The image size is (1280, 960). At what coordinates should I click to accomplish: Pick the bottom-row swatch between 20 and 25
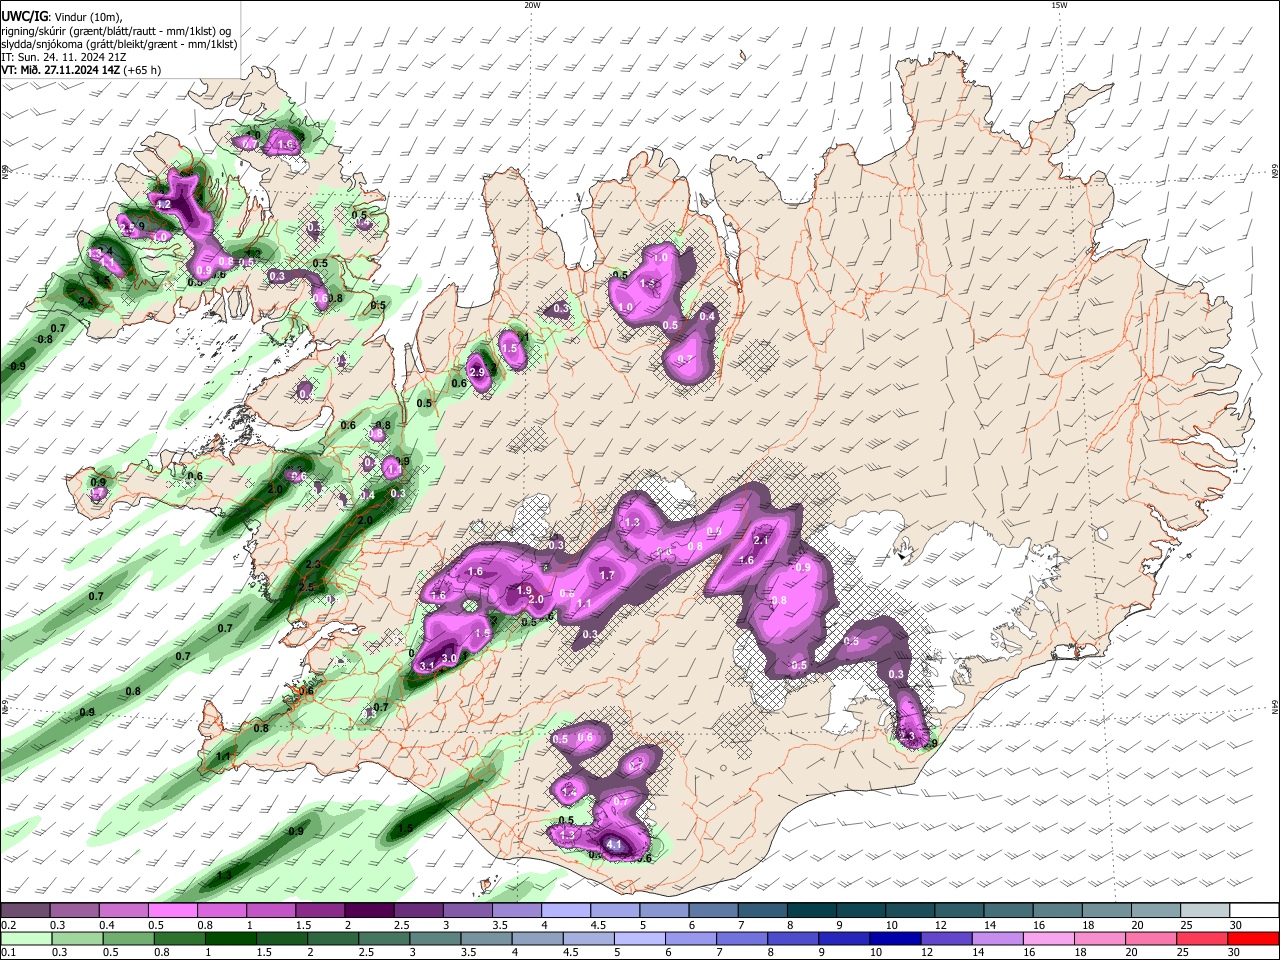(x=1151, y=938)
